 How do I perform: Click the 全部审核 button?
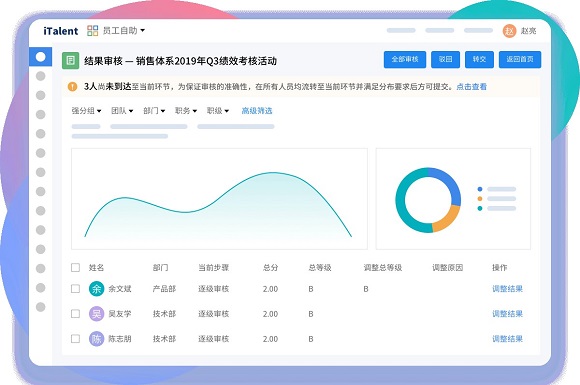tap(405, 60)
